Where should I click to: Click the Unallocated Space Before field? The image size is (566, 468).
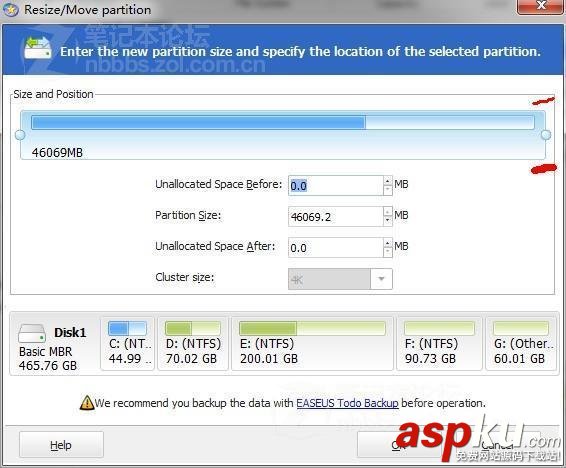pyautogui.click(x=335, y=186)
